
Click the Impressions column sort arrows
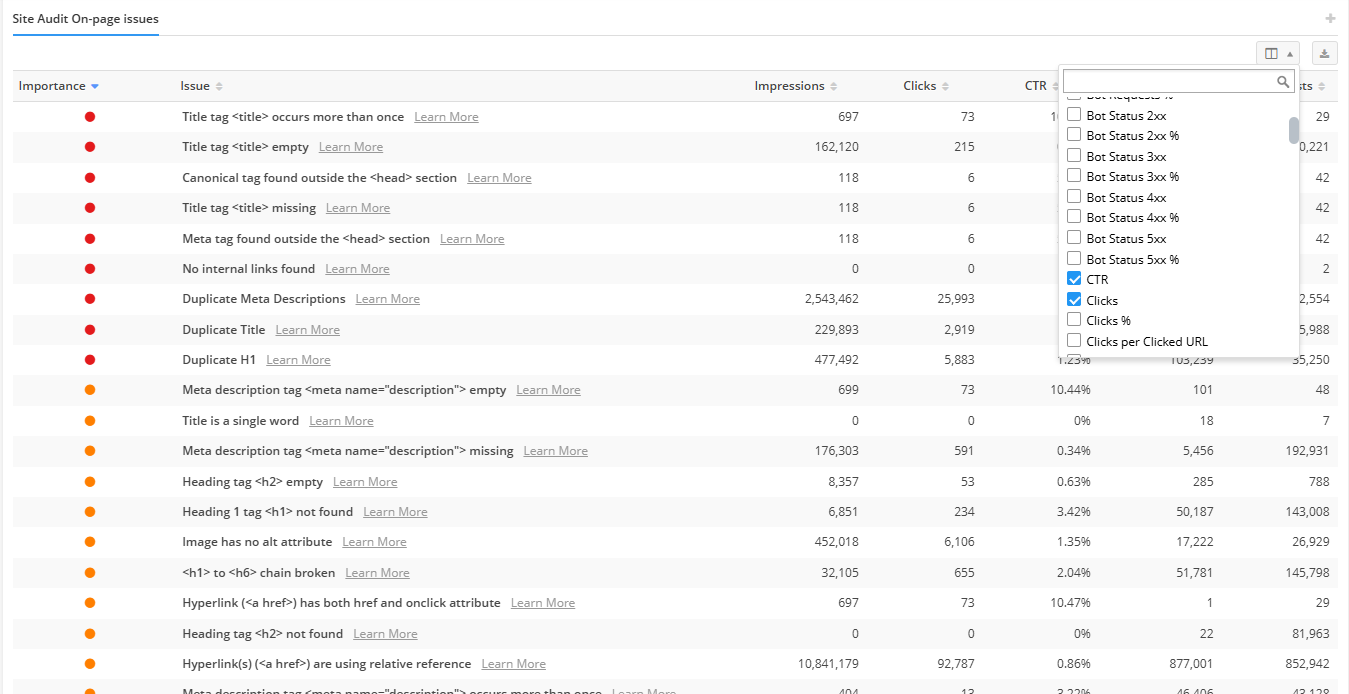(x=834, y=87)
